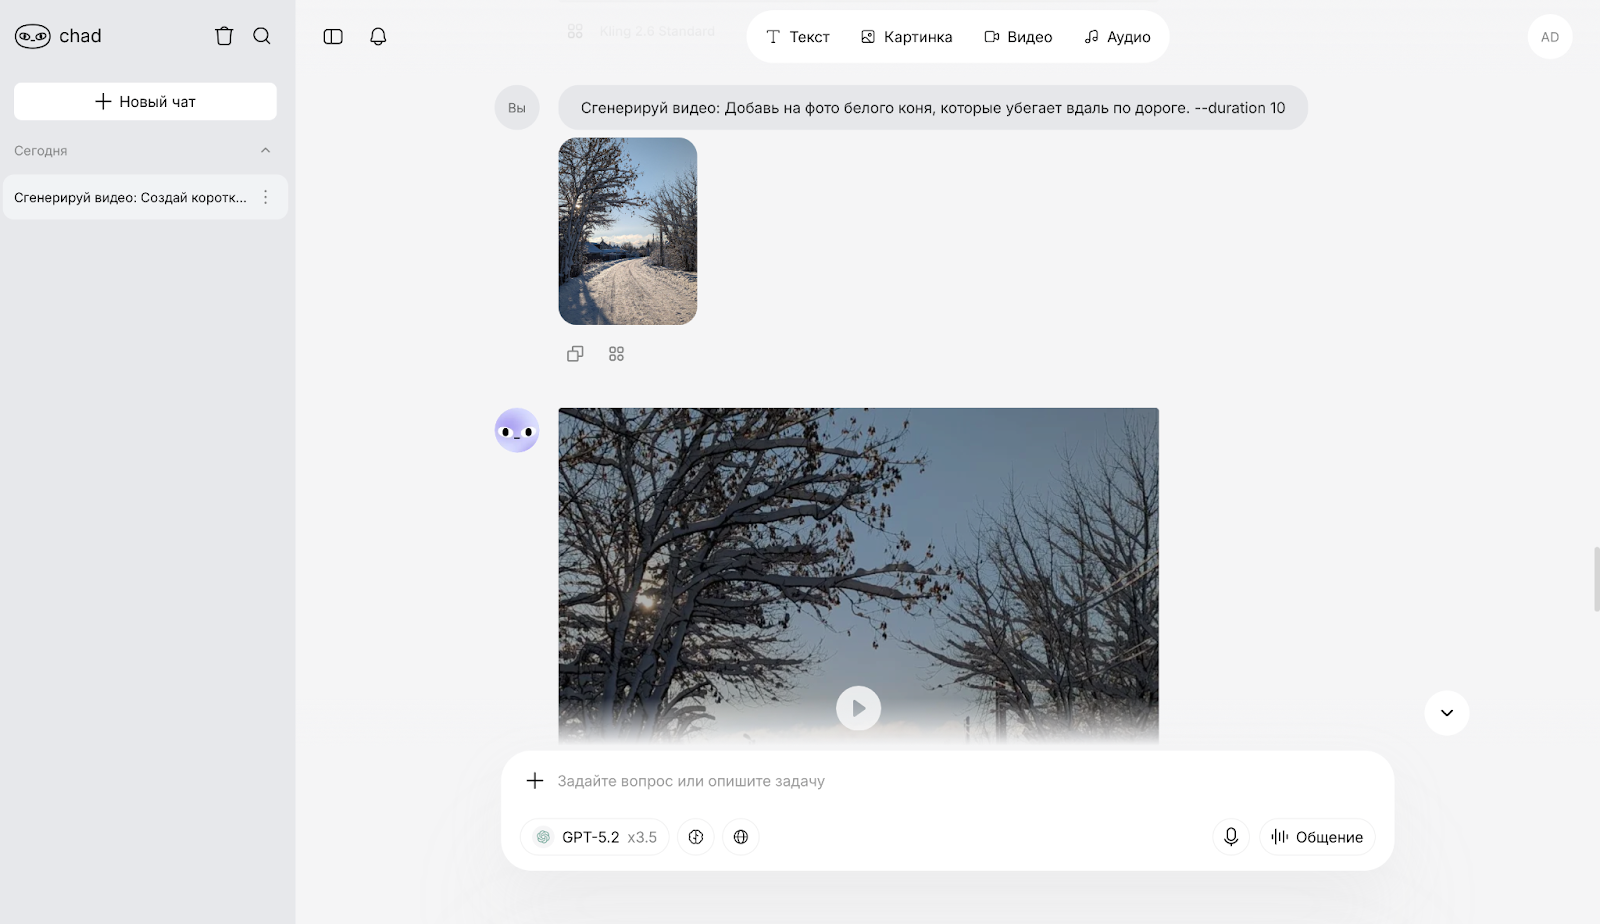This screenshot has height=924, width=1600.
Task: Toggle the globe web search button
Action: [x=741, y=837]
